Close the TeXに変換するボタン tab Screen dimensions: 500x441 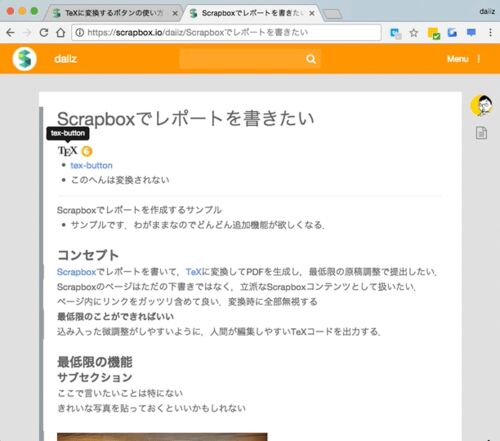175,13
